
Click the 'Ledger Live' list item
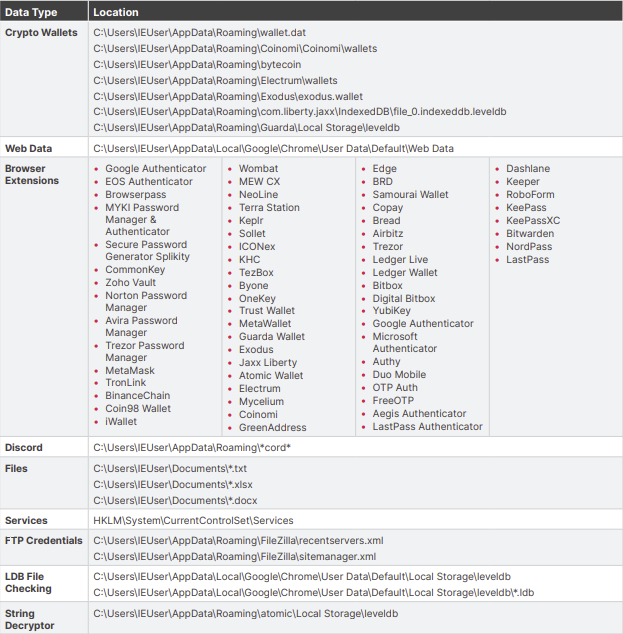click(400, 260)
